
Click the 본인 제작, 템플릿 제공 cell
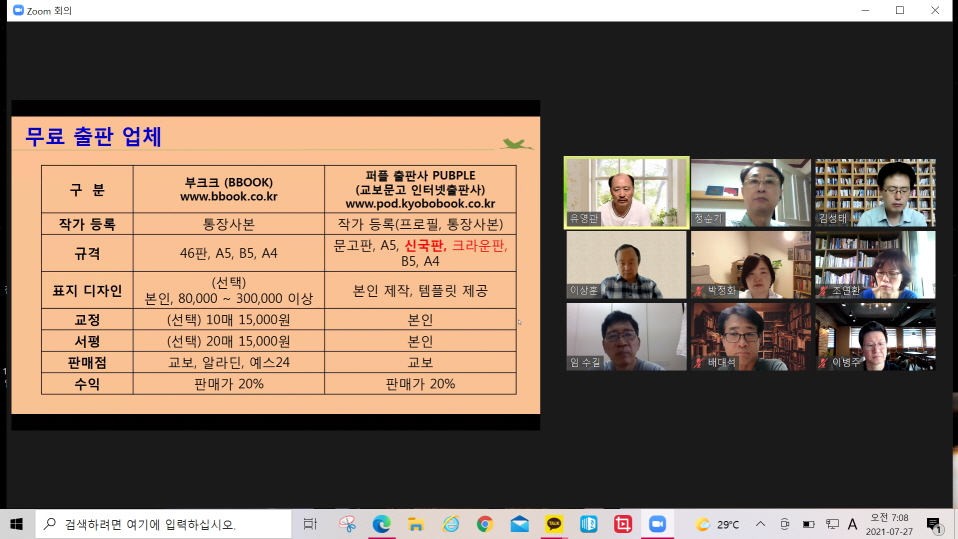tap(420, 290)
